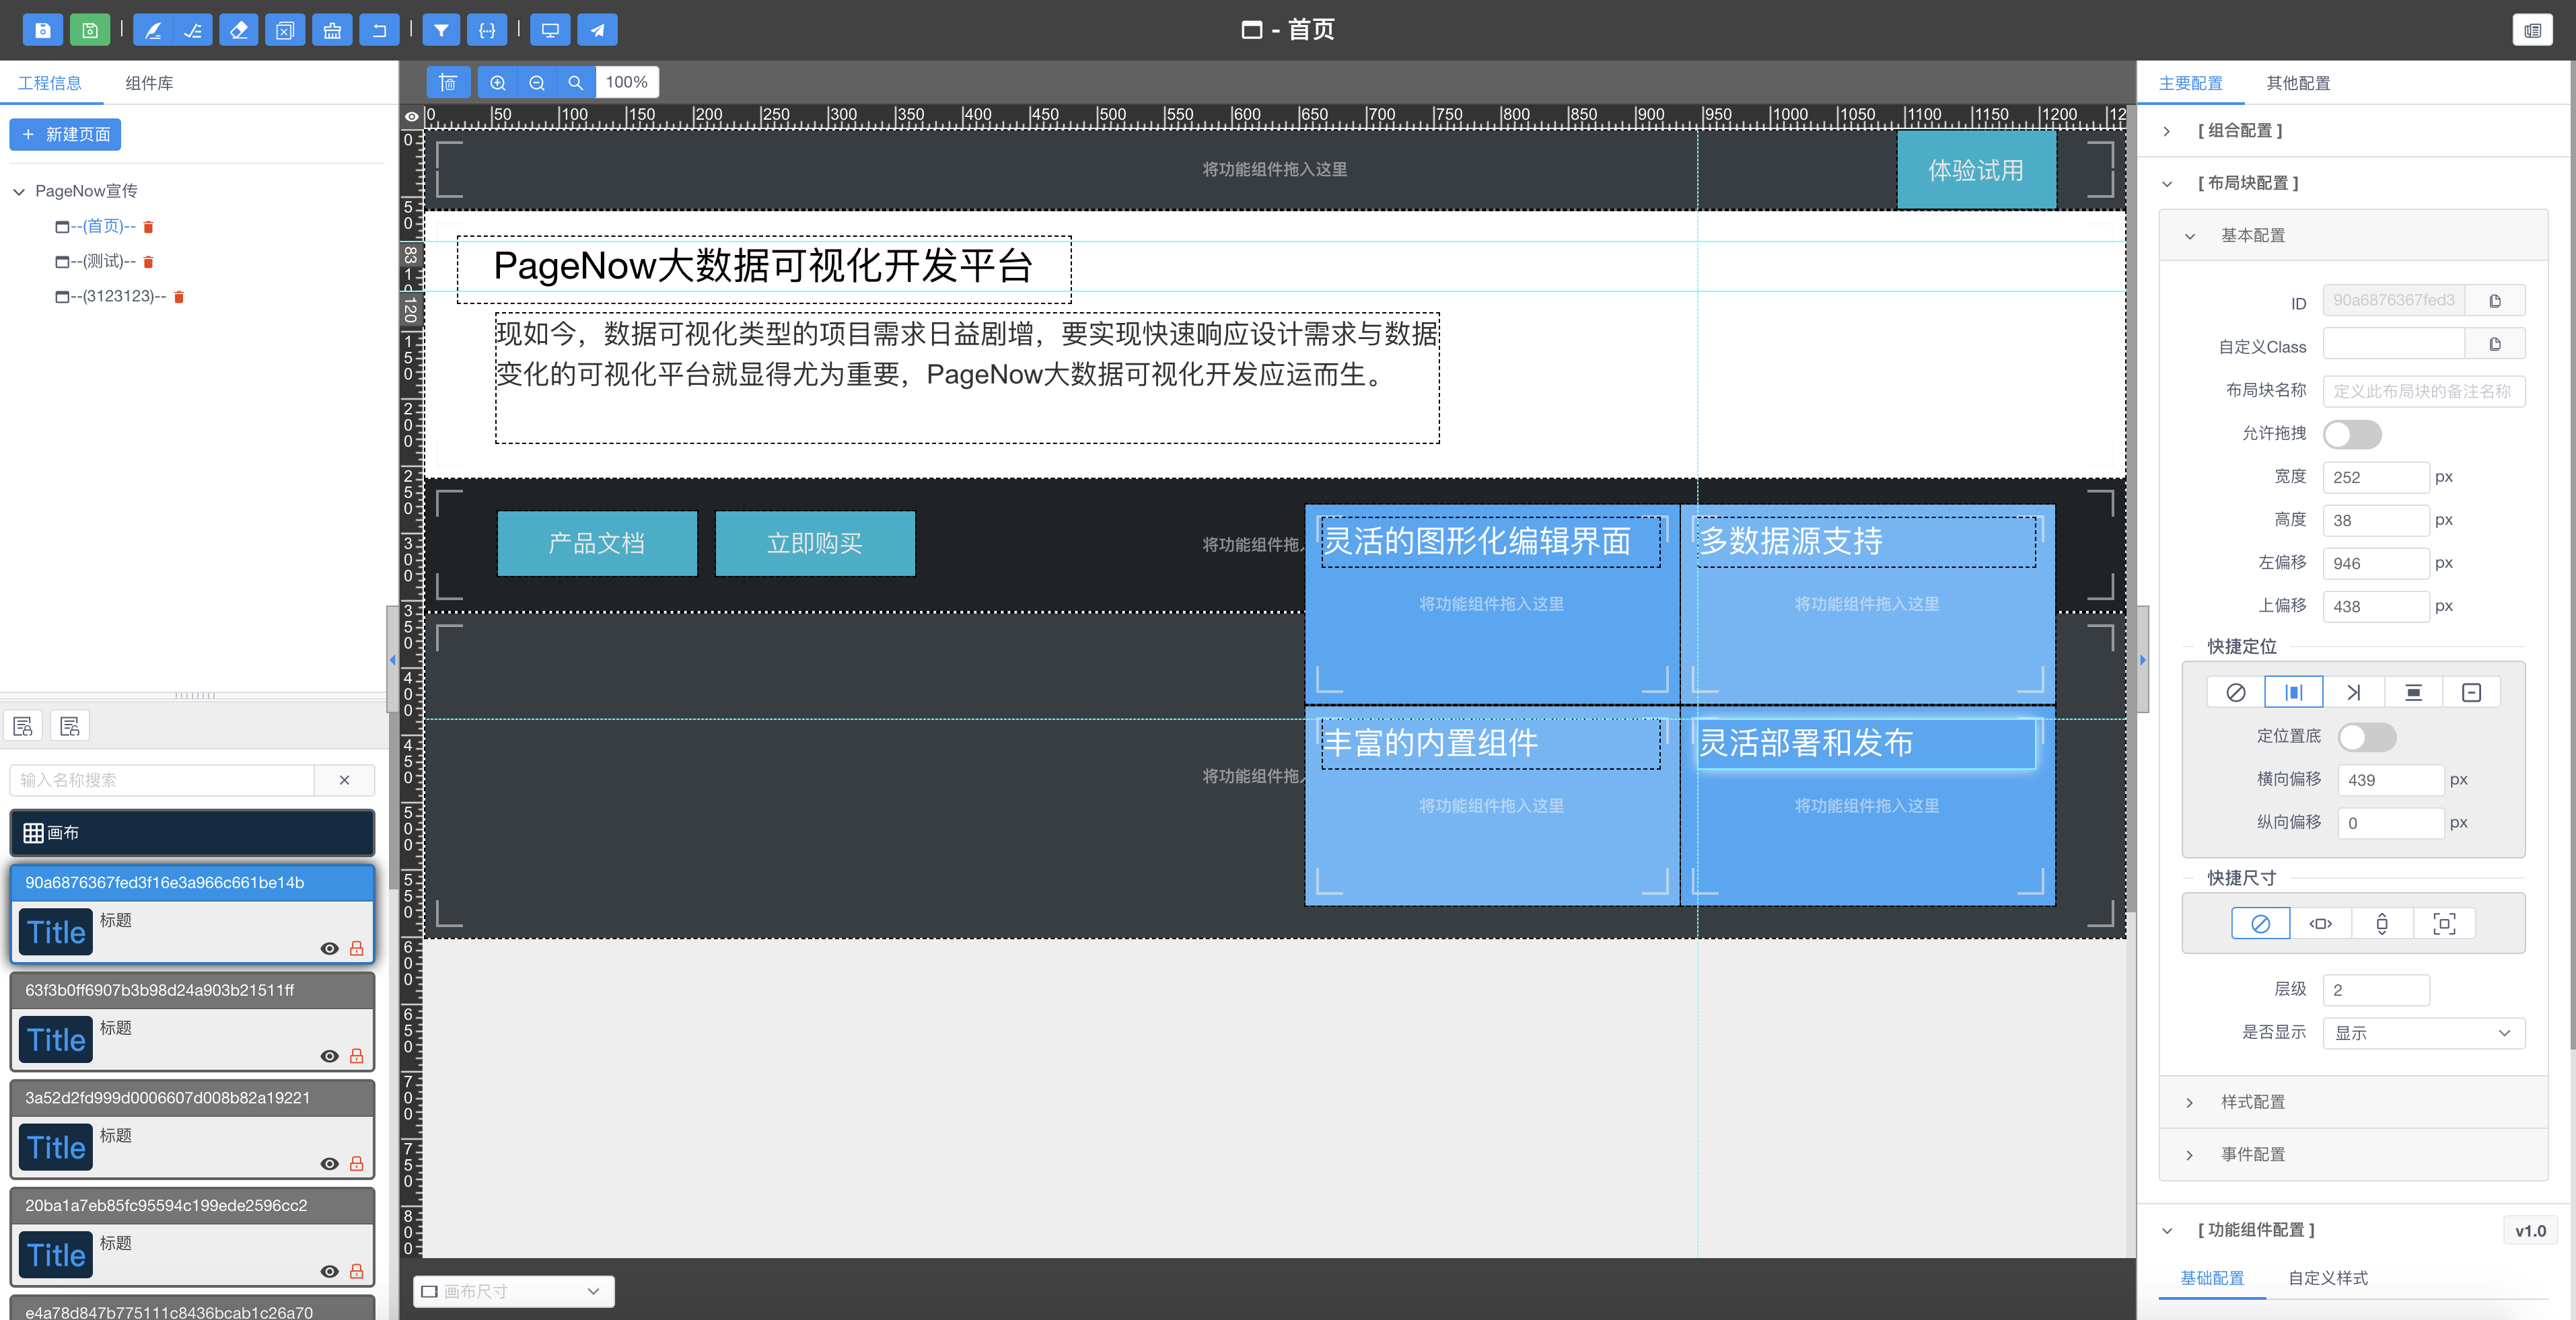Toggle visibility of layer 3a52d2fd999d0006607d008b82a19221
This screenshot has height=1320, width=2576.
pos(329,1163)
